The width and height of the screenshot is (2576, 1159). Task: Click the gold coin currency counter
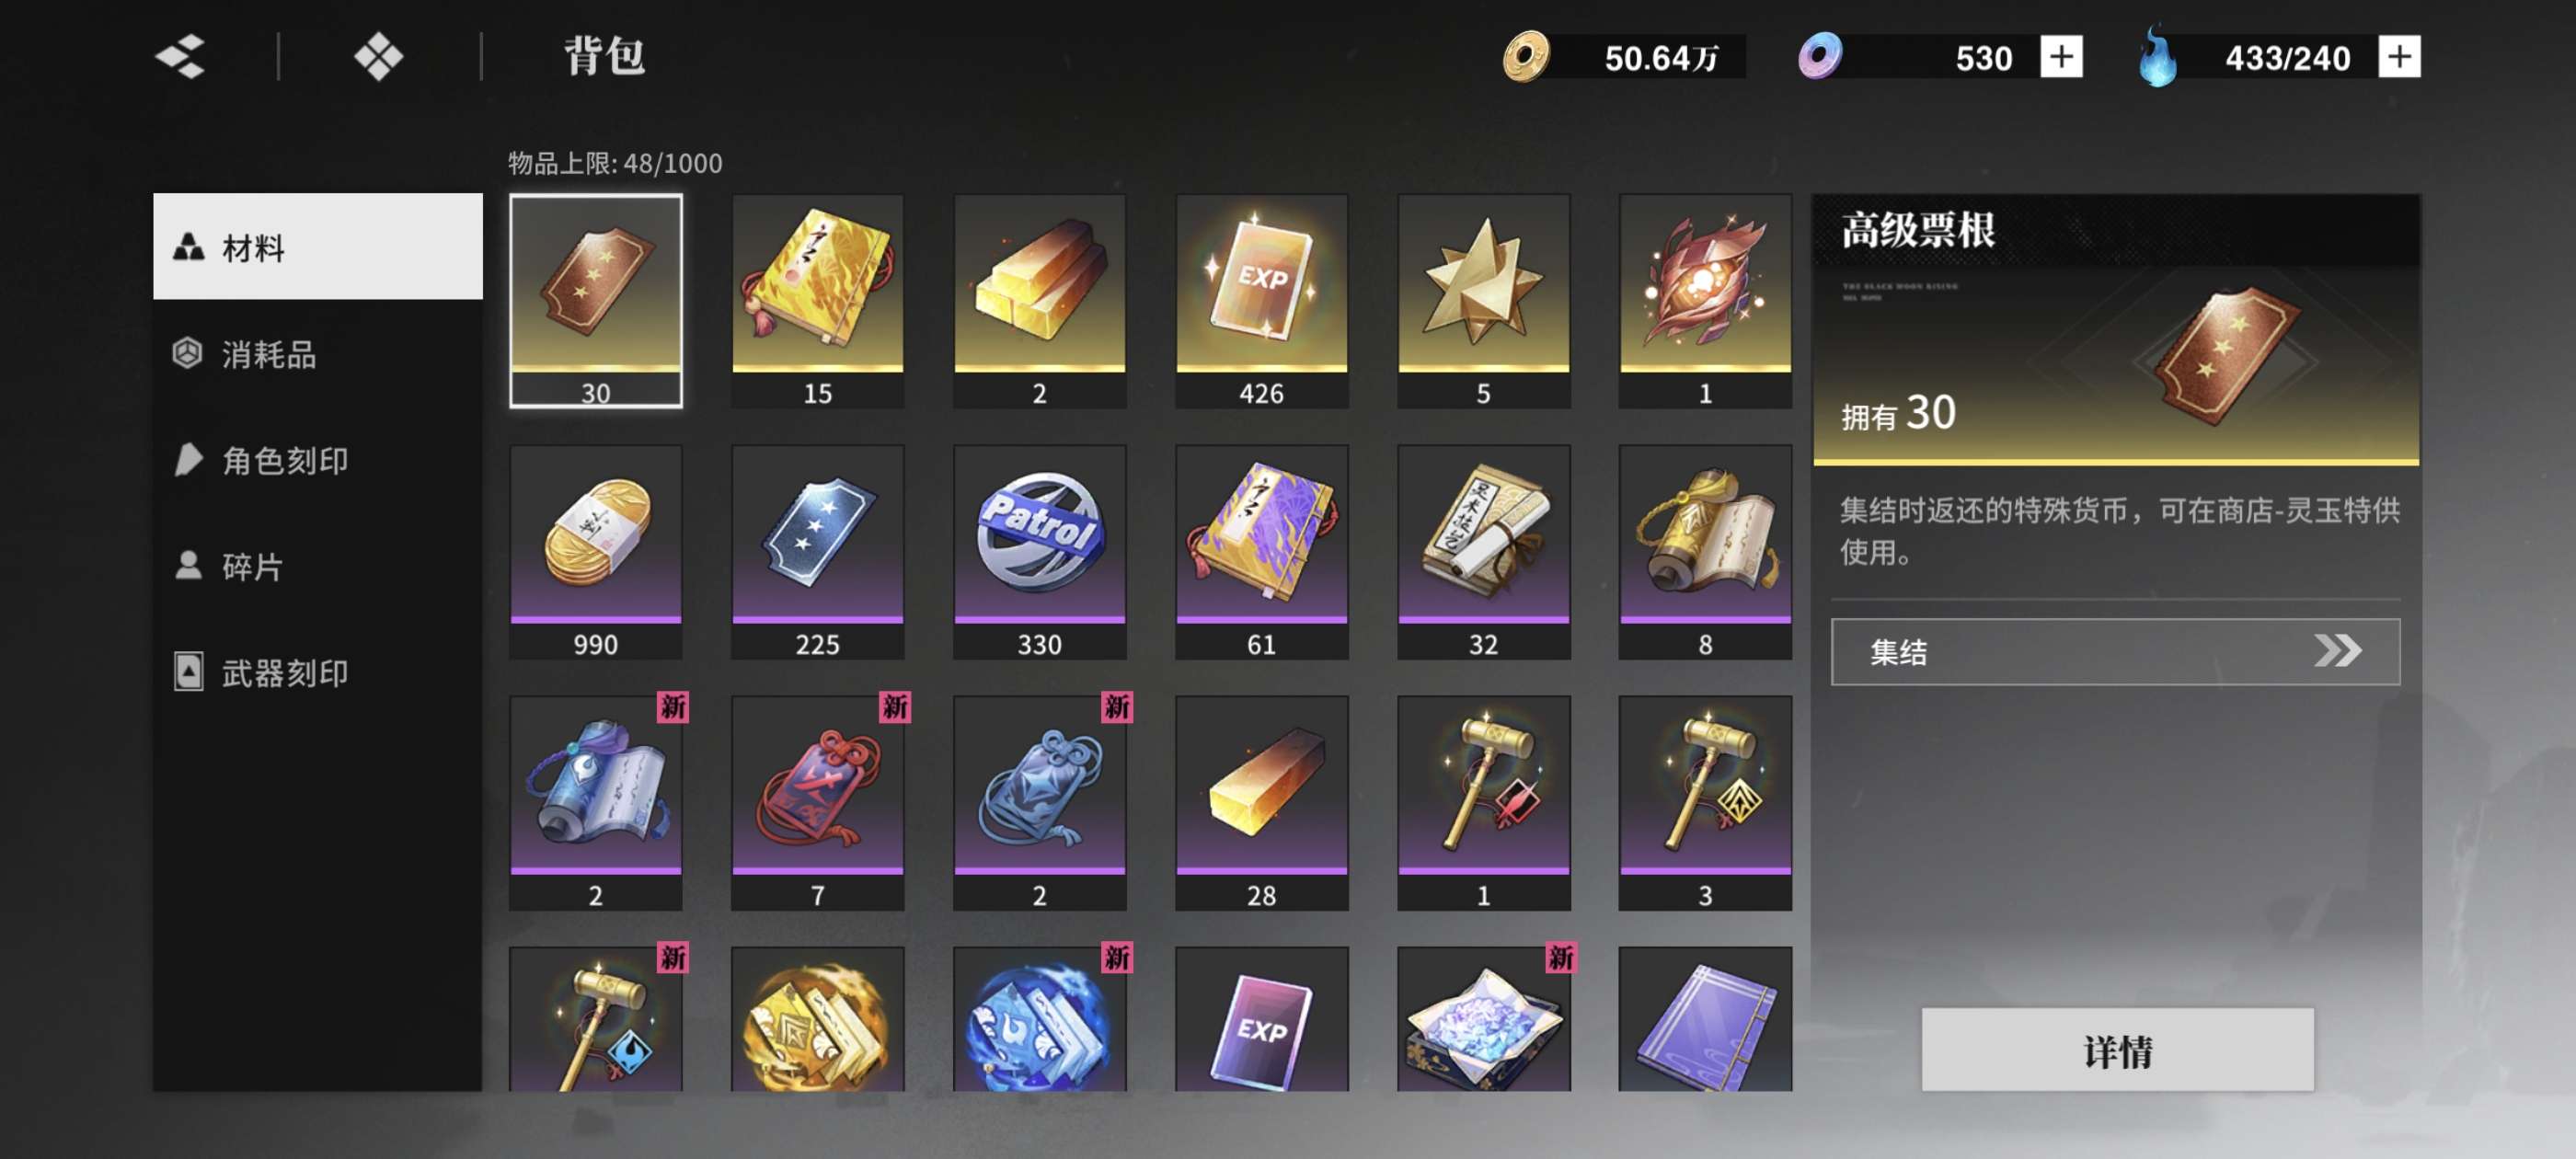1622,57
